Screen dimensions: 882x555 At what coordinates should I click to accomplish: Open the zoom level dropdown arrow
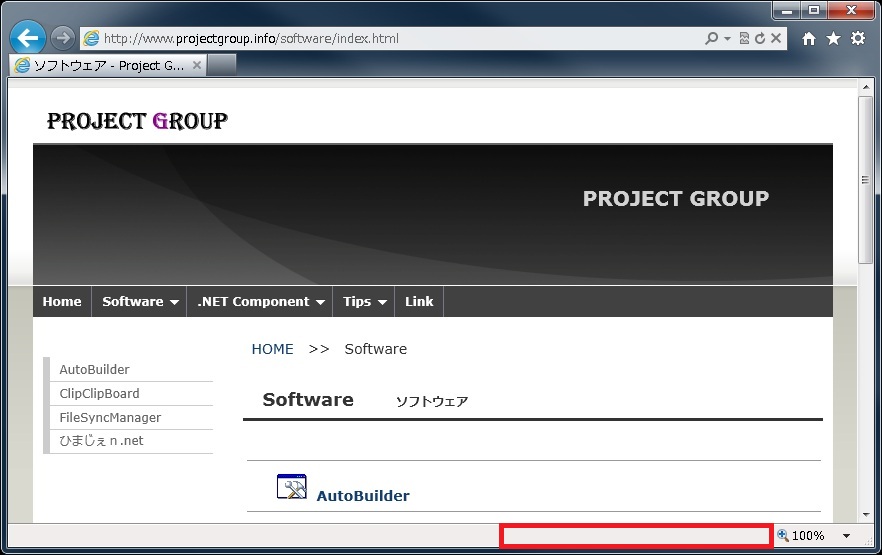tap(846, 537)
